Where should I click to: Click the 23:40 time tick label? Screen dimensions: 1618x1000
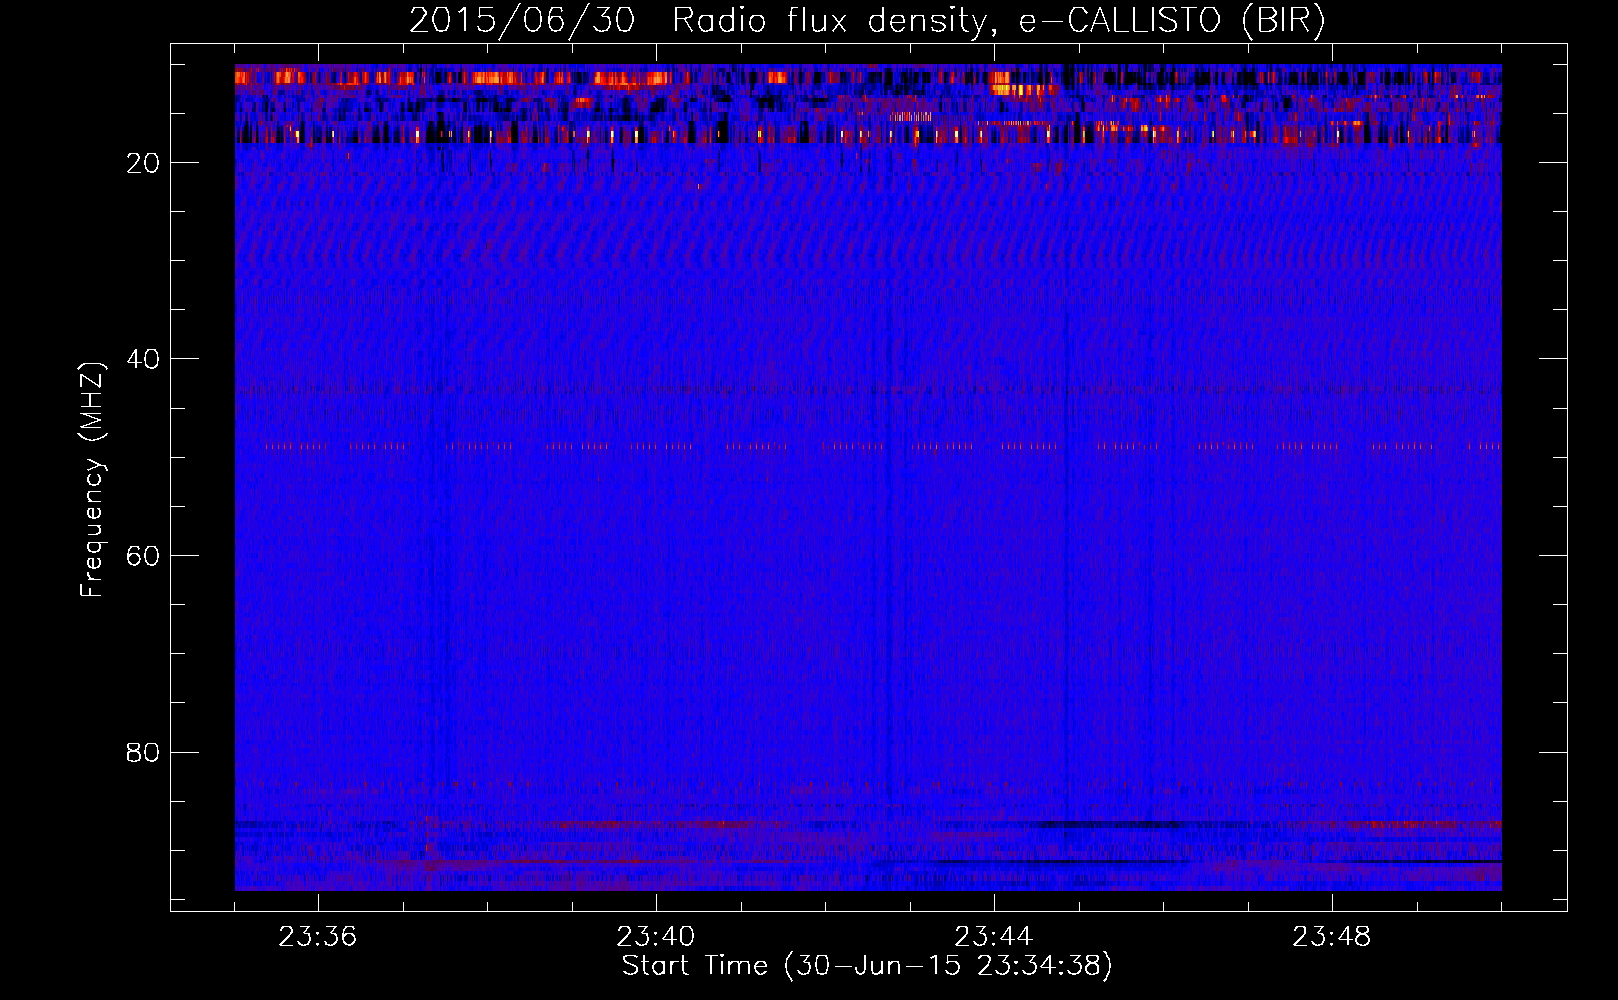tap(656, 936)
